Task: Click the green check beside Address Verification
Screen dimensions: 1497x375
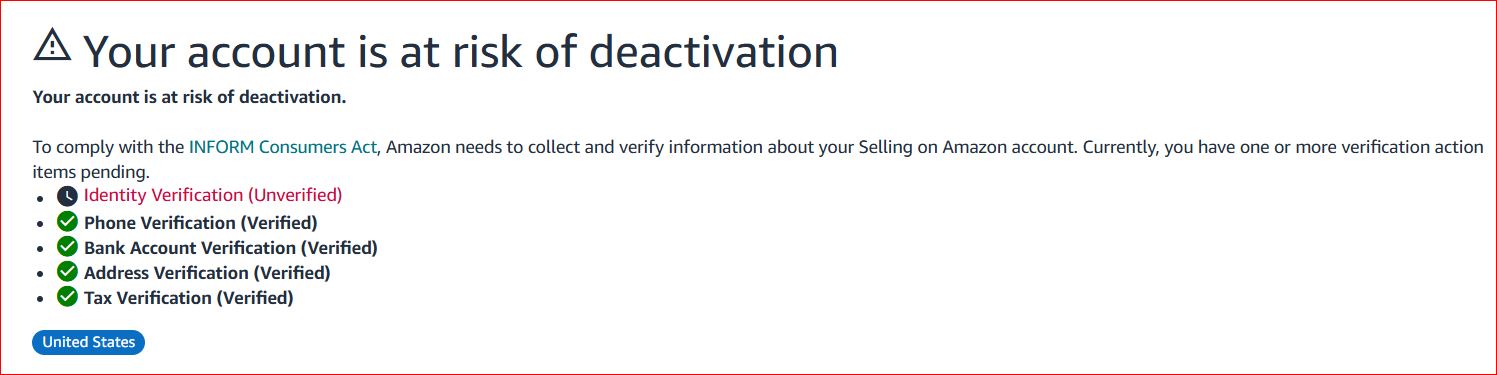Action: pos(67,272)
